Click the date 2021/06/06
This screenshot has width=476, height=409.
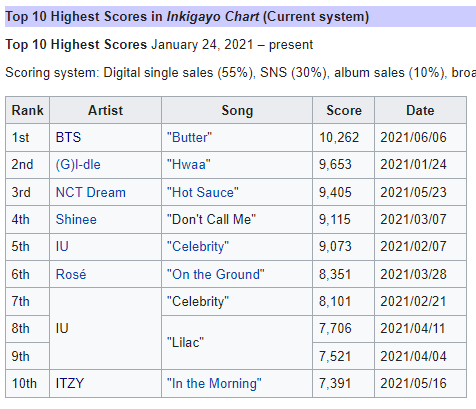click(413, 137)
